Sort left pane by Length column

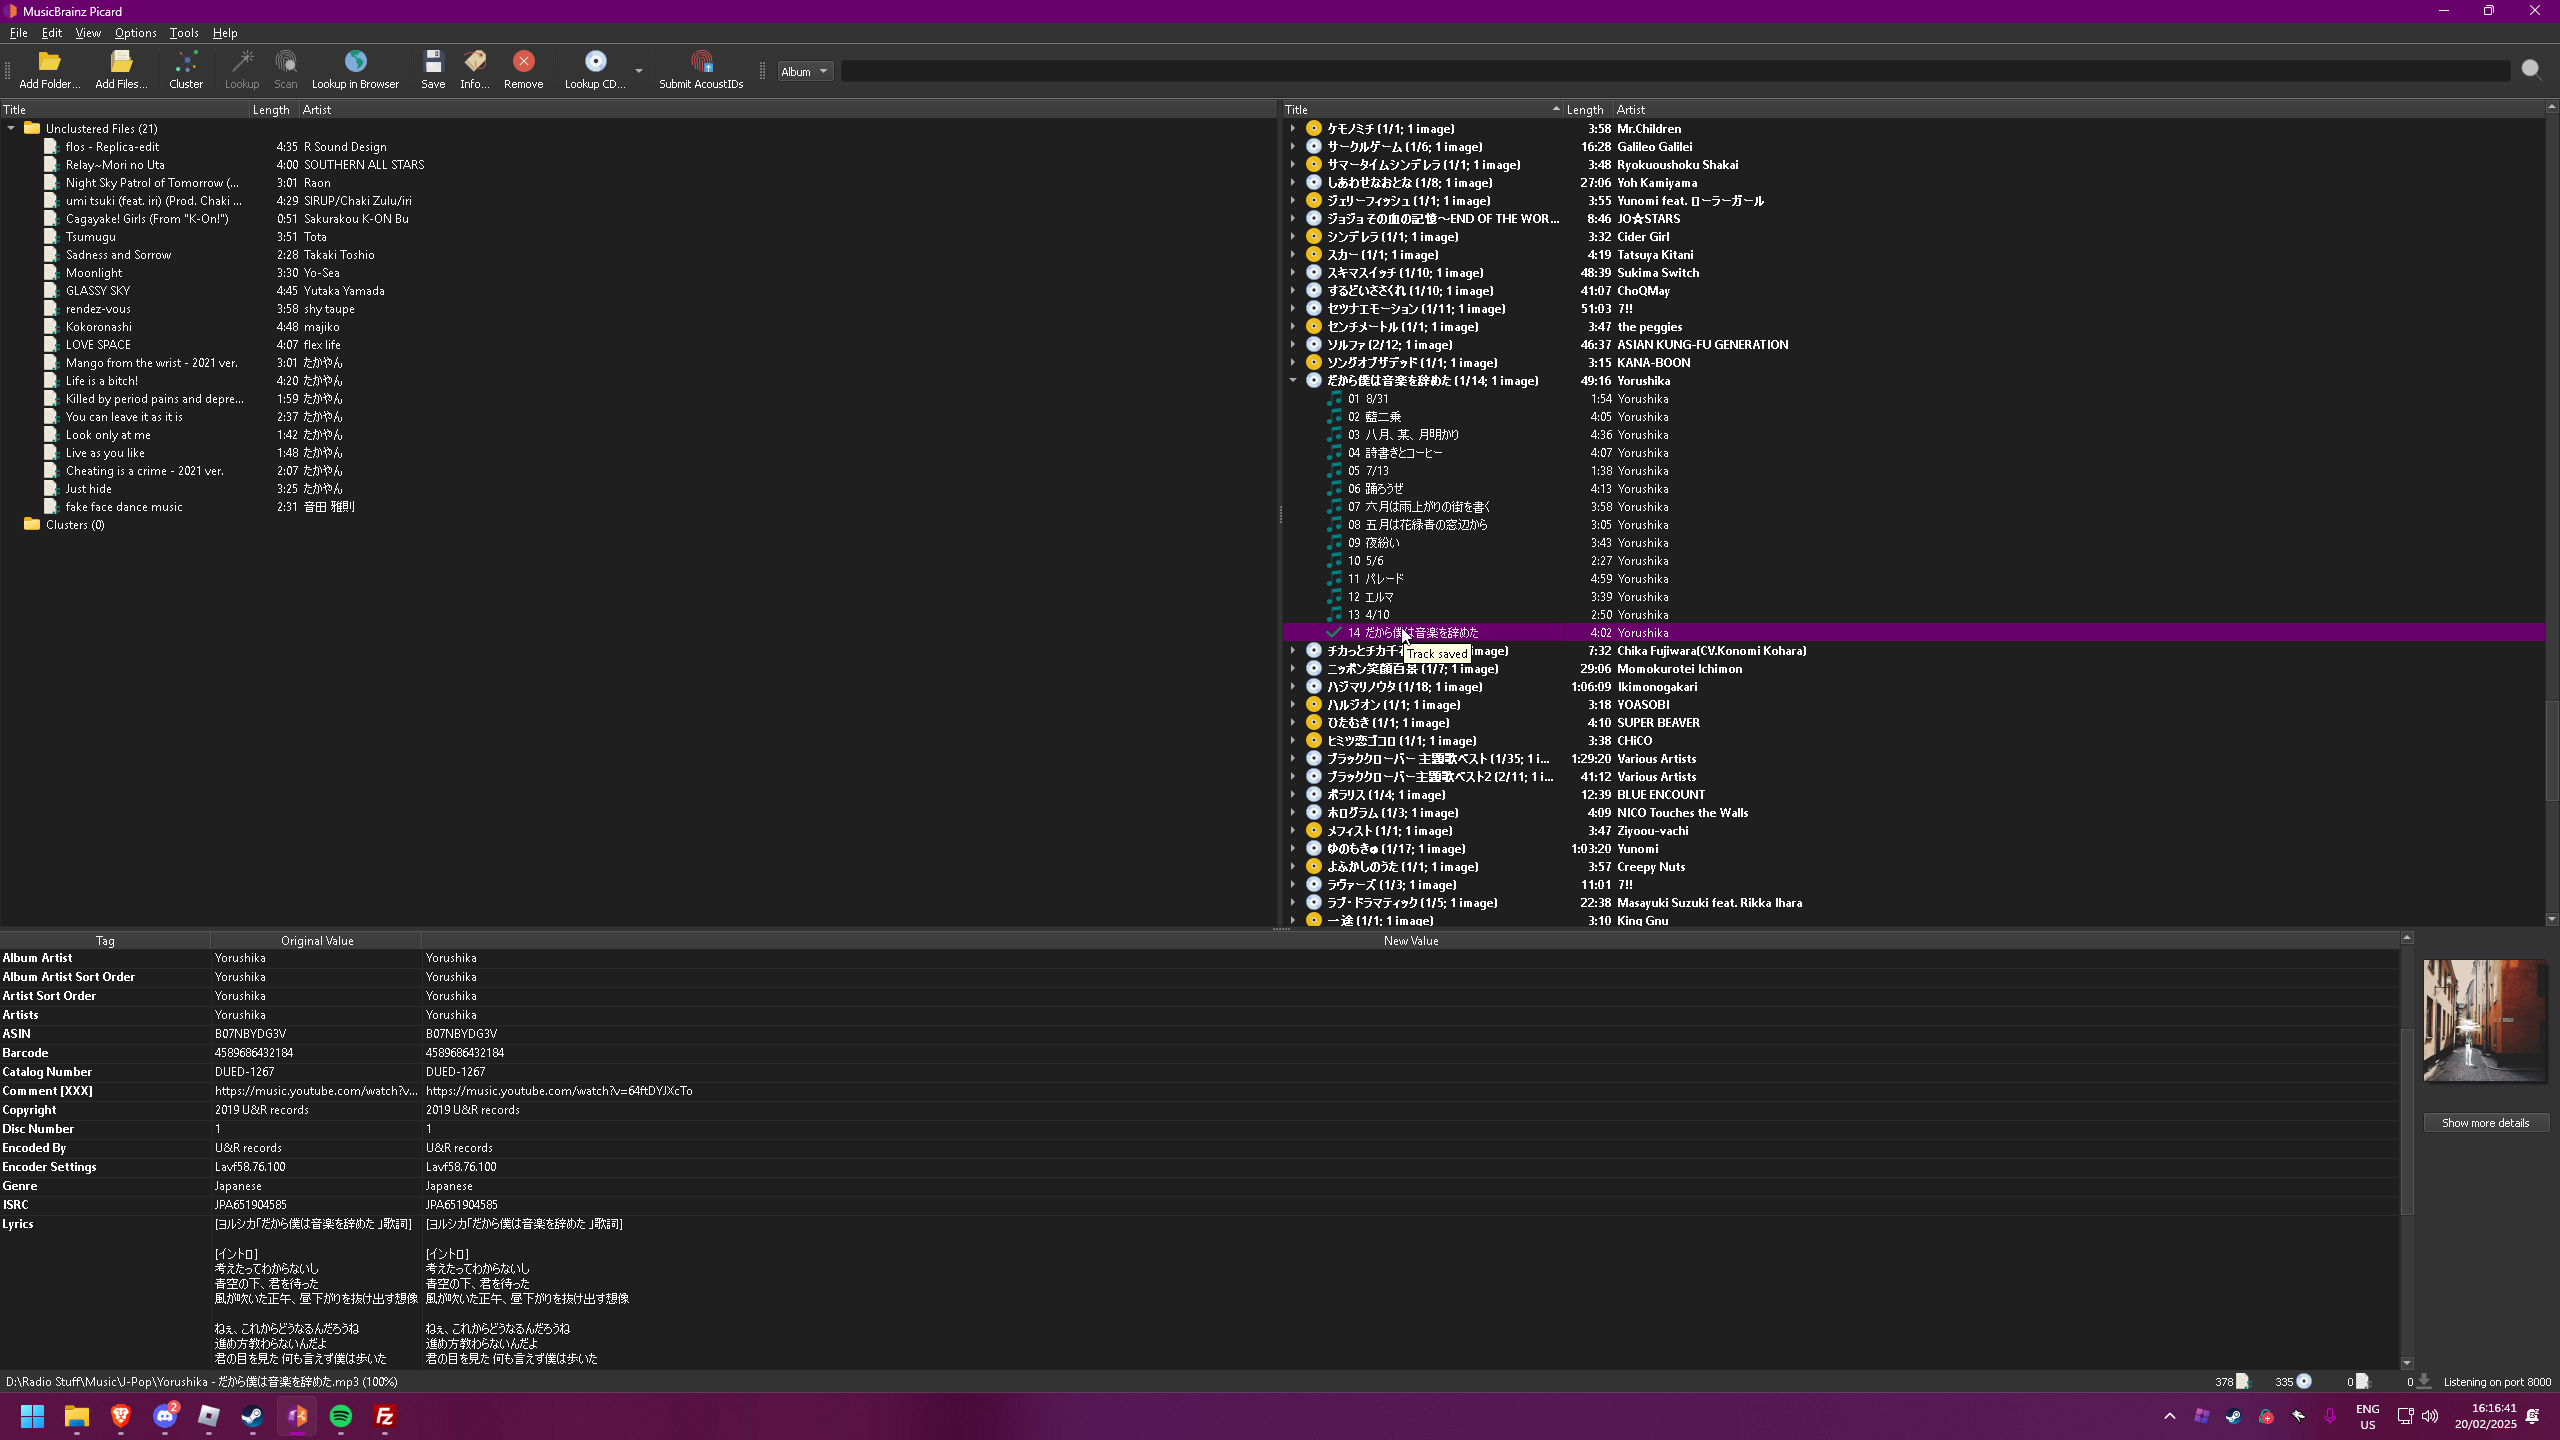tap(272, 110)
